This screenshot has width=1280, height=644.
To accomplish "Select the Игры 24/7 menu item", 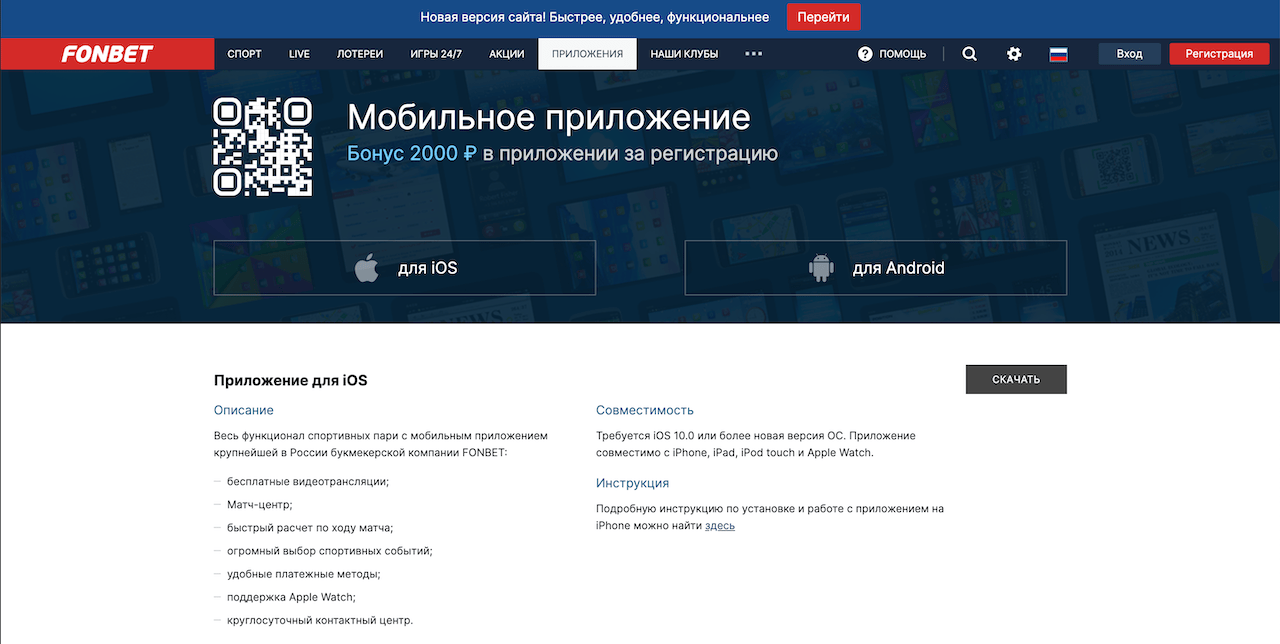I will [x=436, y=54].
